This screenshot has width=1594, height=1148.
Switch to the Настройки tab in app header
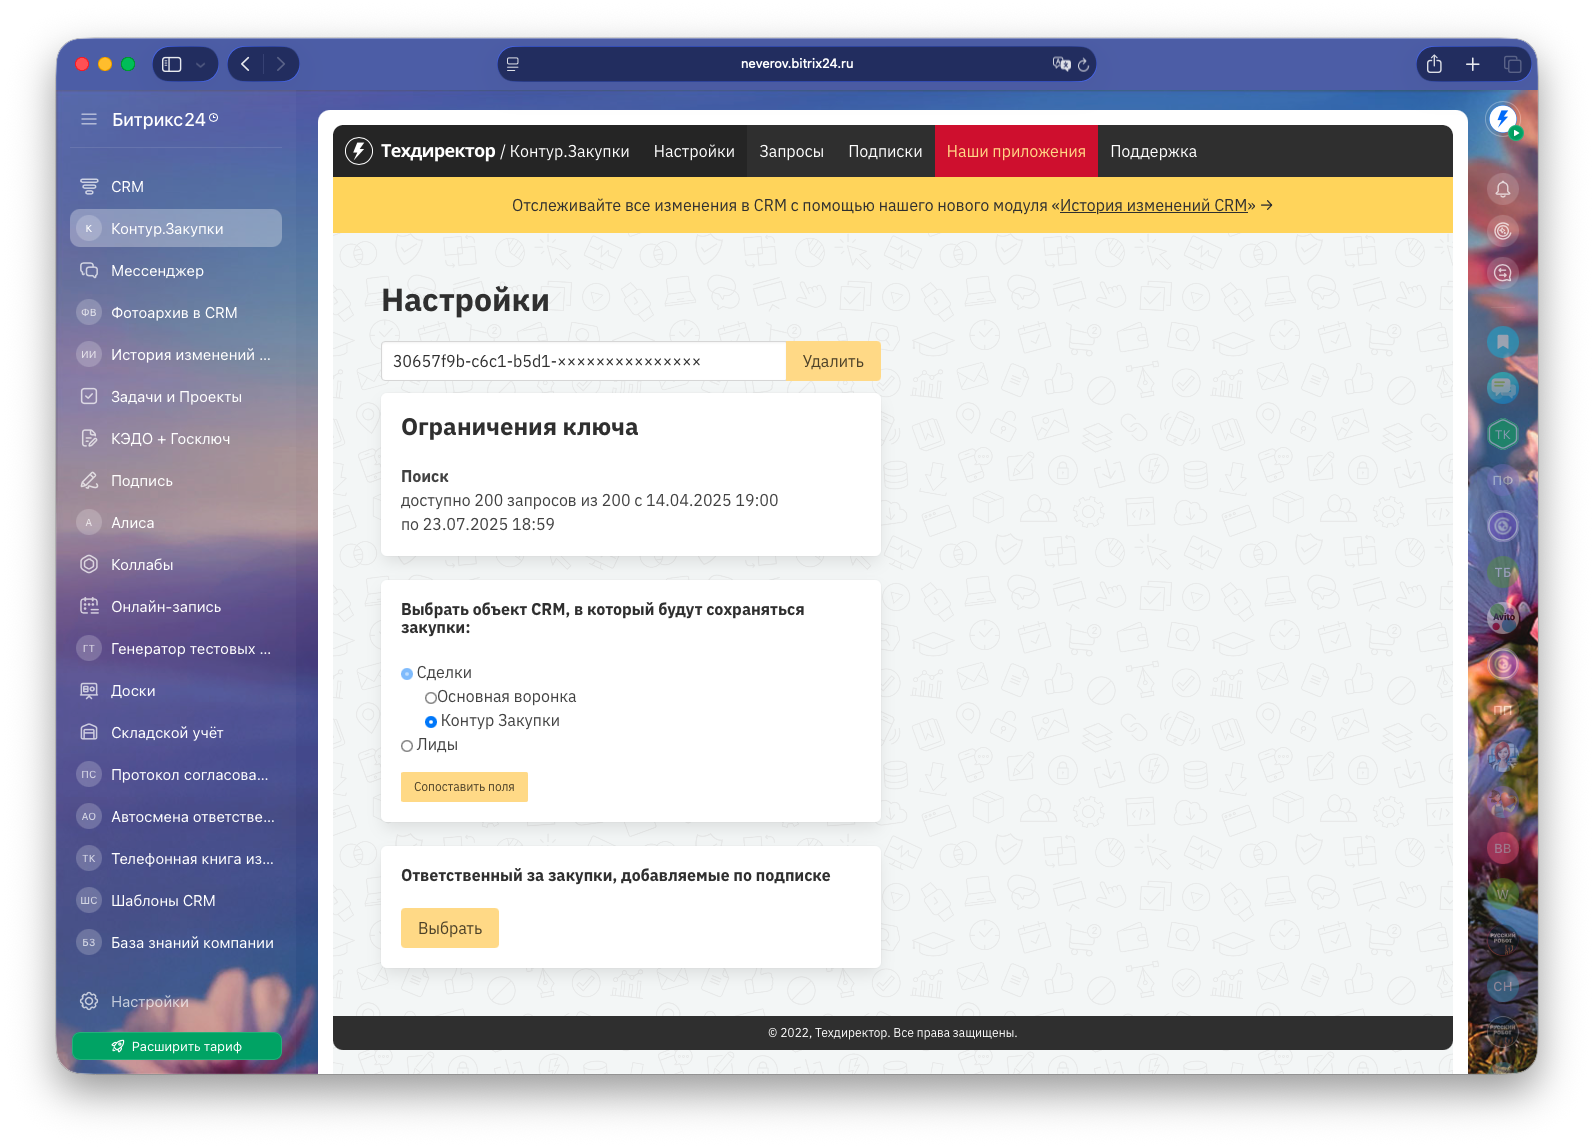(x=694, y=152)
